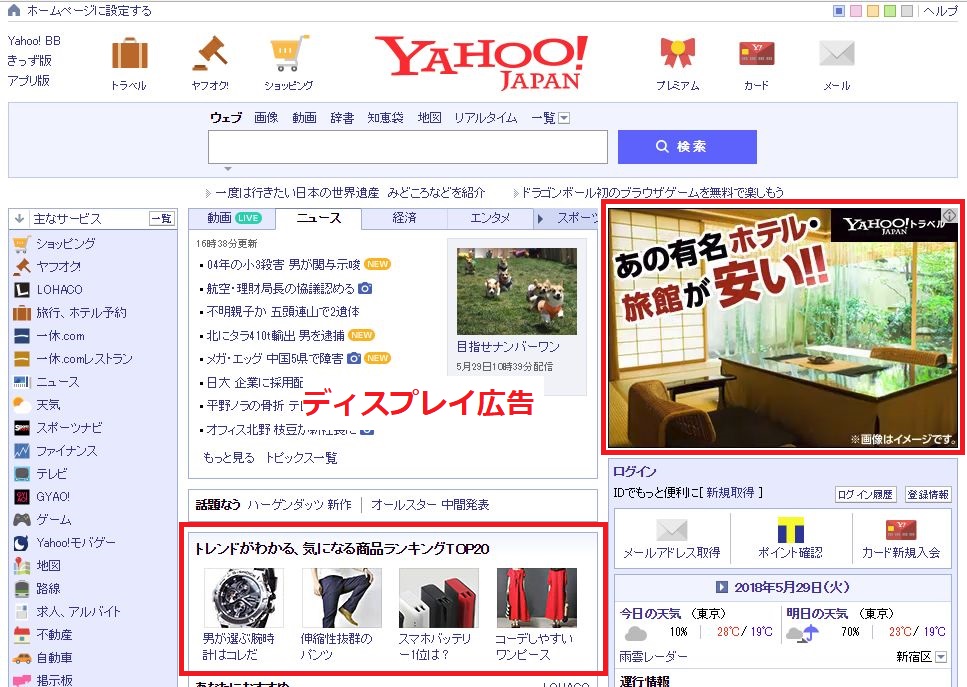967x687 pixels.
Task: Open the 雨雲レーダー link
Action: [653, 657]
